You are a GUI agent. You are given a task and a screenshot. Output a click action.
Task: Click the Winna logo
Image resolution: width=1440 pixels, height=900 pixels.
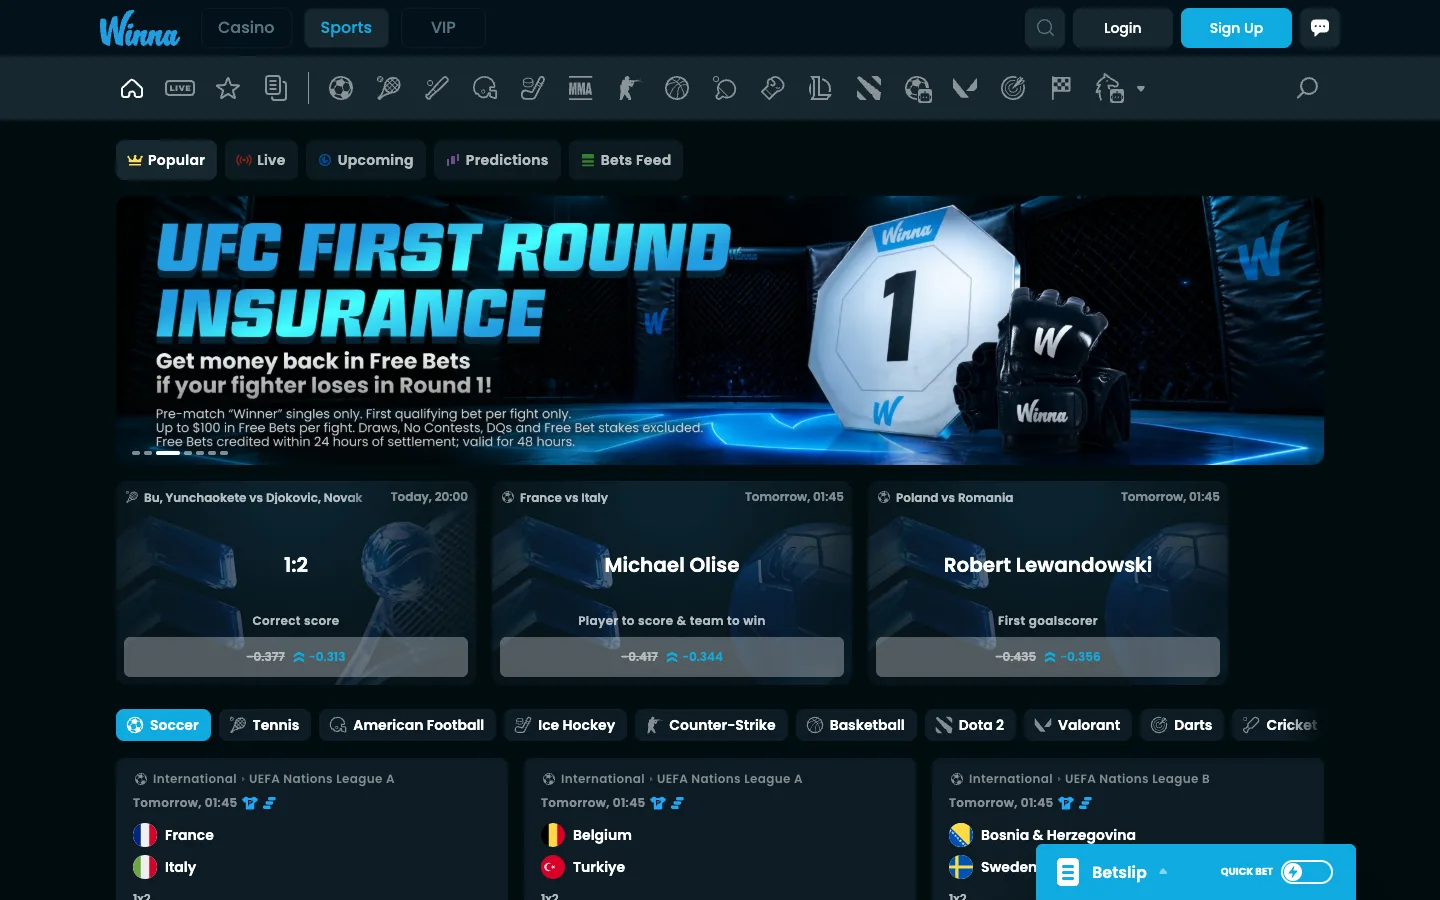click(x=140, y=29)
